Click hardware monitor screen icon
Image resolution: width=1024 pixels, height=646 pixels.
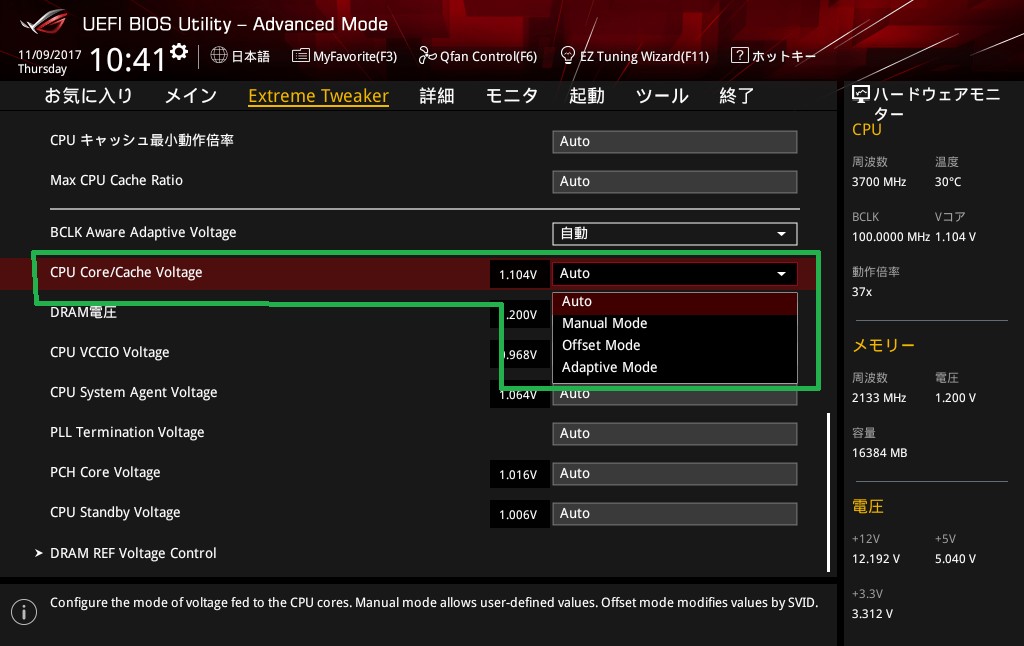point(861,95)
